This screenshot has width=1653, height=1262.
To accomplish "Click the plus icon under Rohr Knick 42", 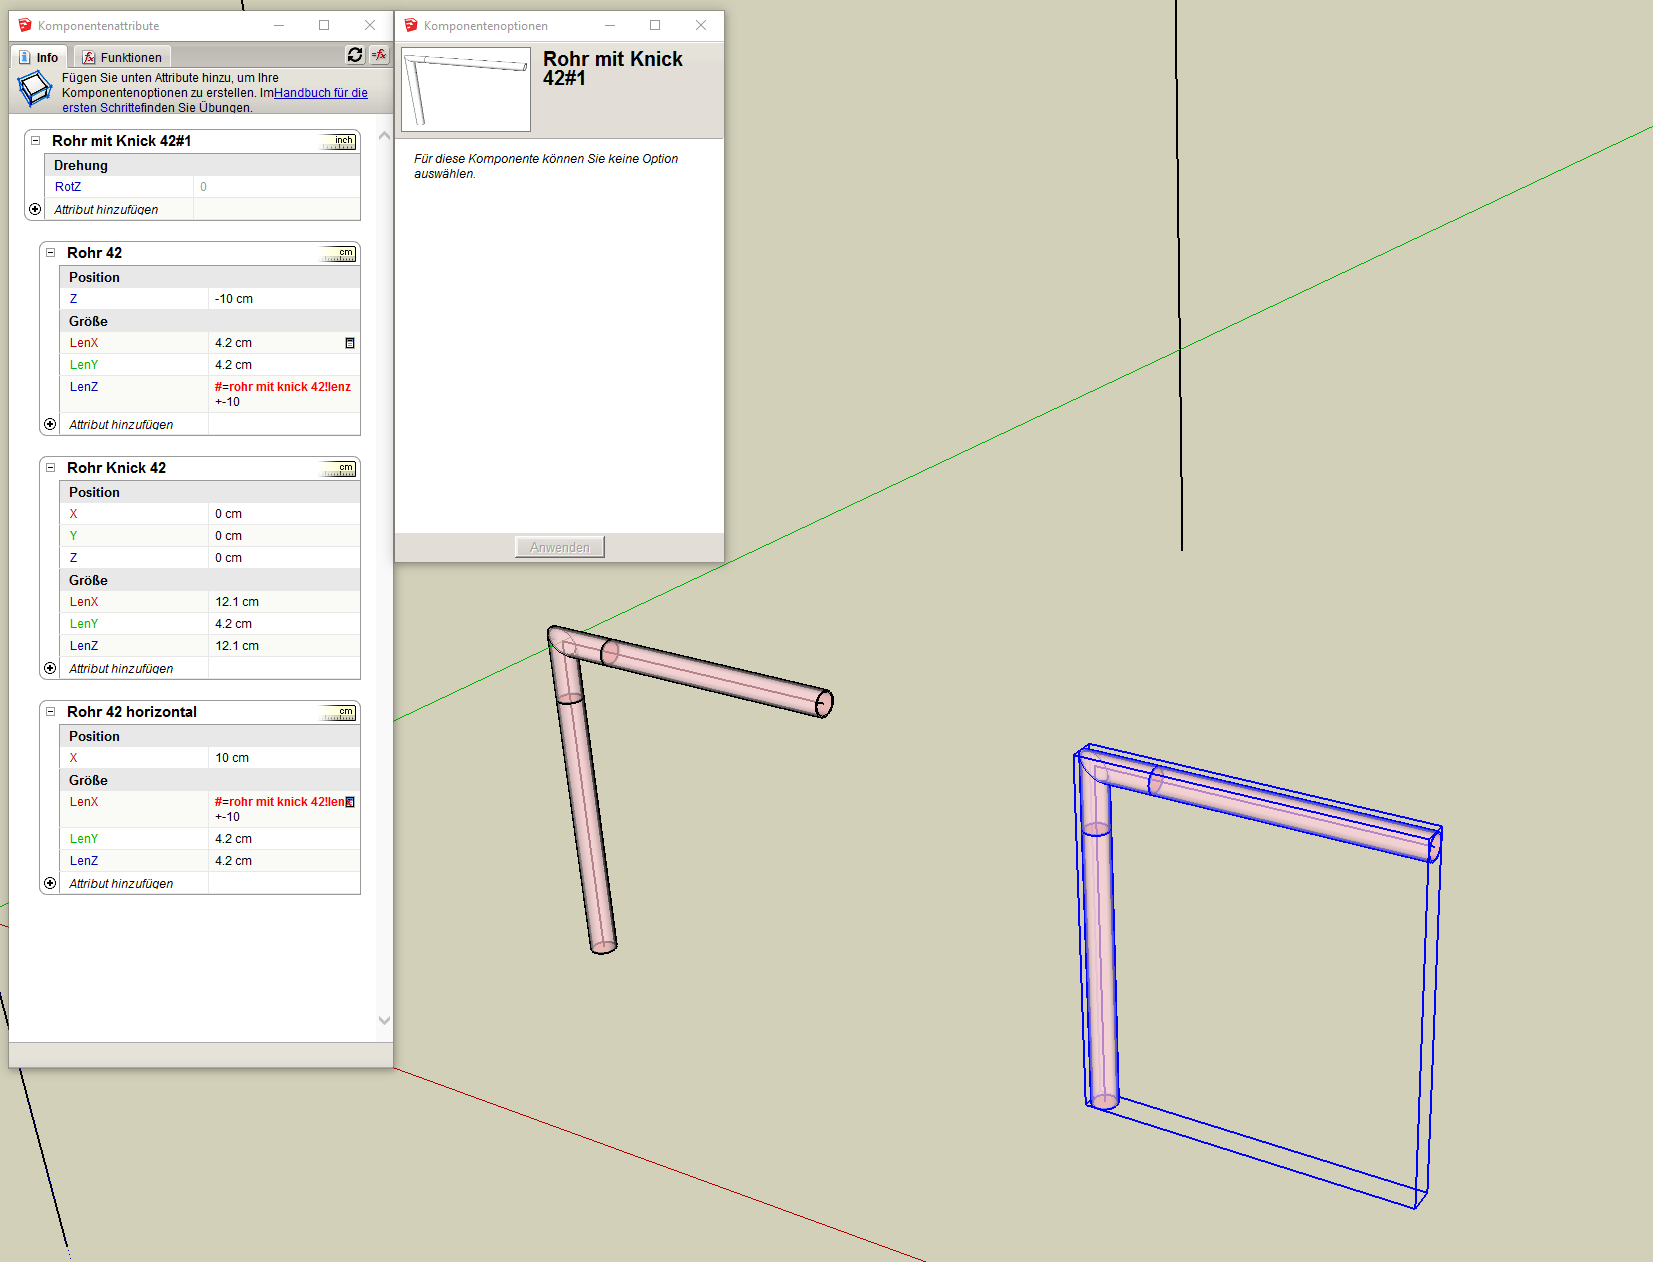I will (x=50, y=668).
